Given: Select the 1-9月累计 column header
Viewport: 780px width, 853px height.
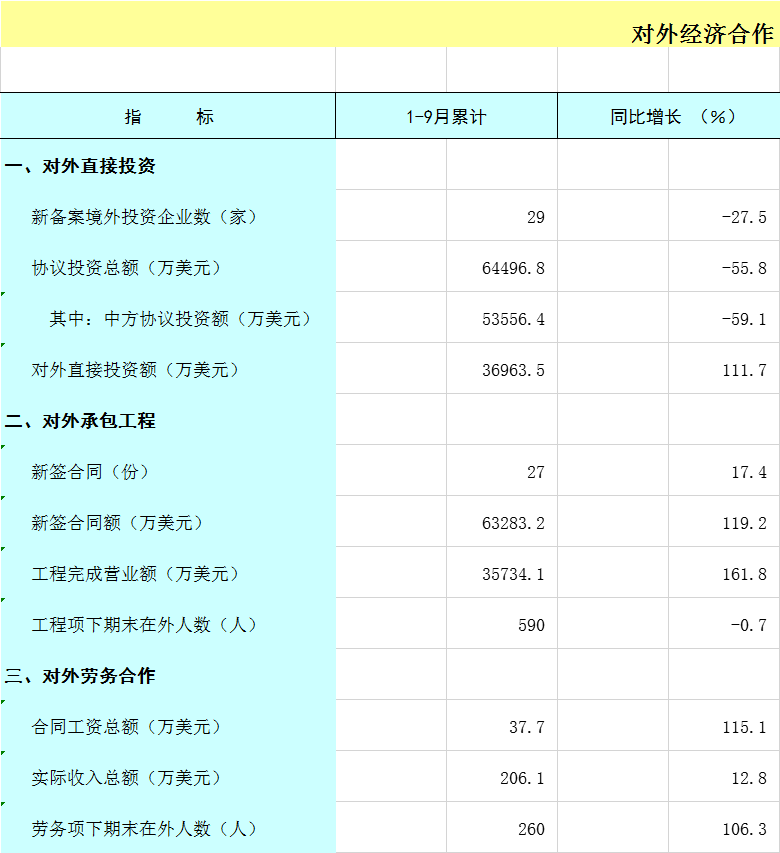Looking at the screenshot, I should click(446, 116).
